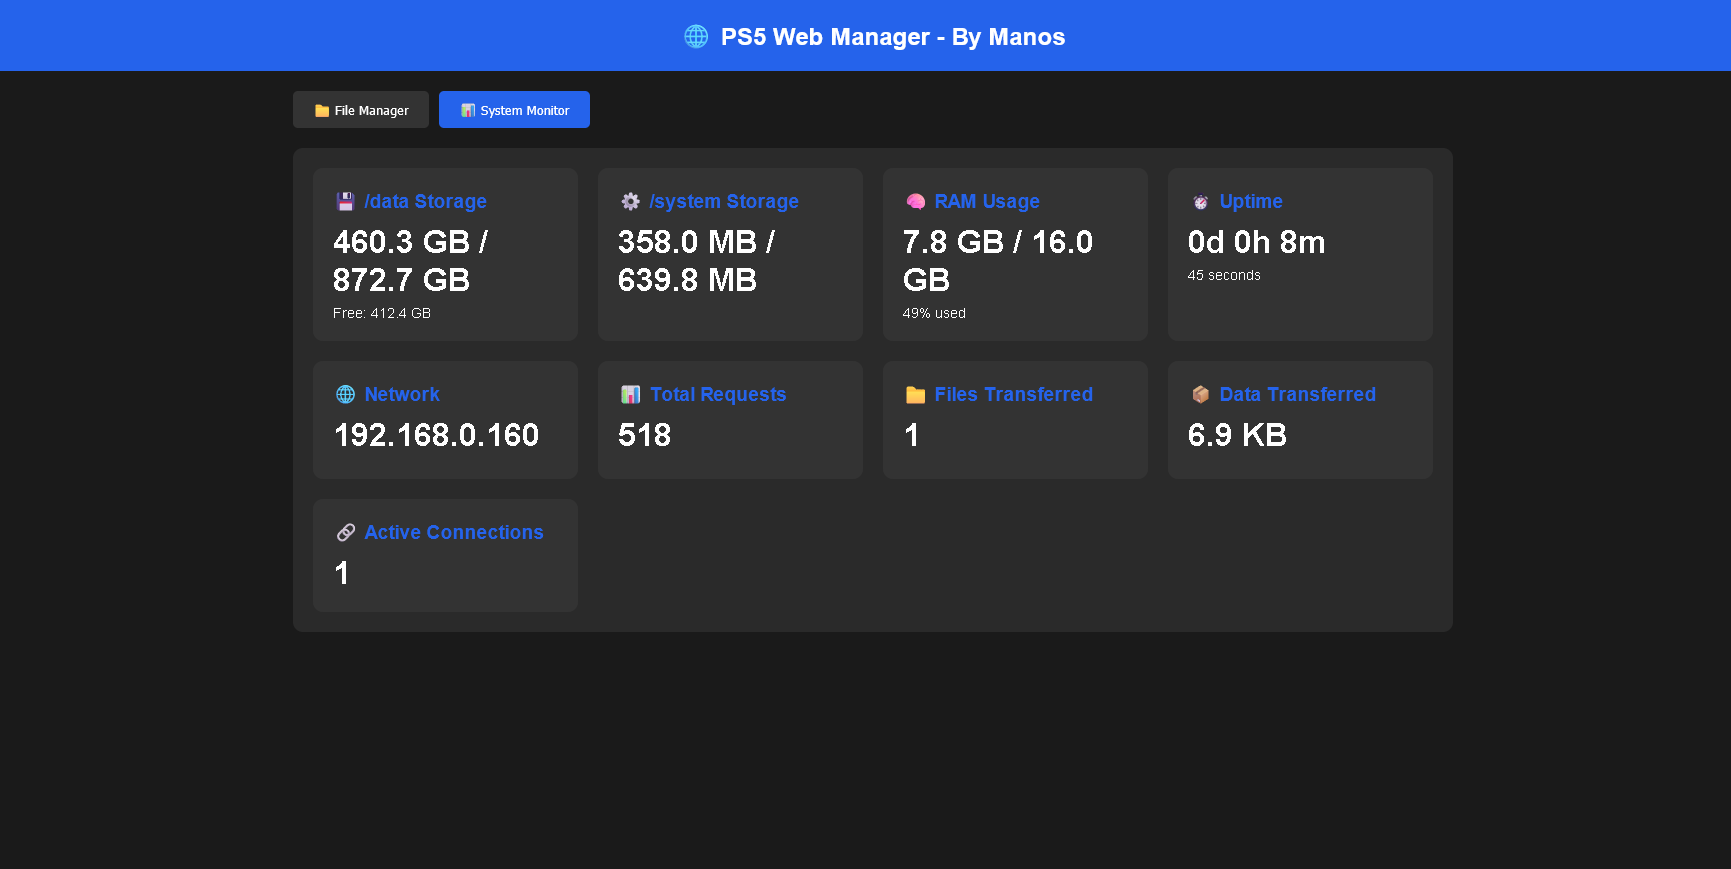Screen dimensions: 1731x869
Task: Click the bar chart icon beside Total Requests
Action: tap(631, 395)
